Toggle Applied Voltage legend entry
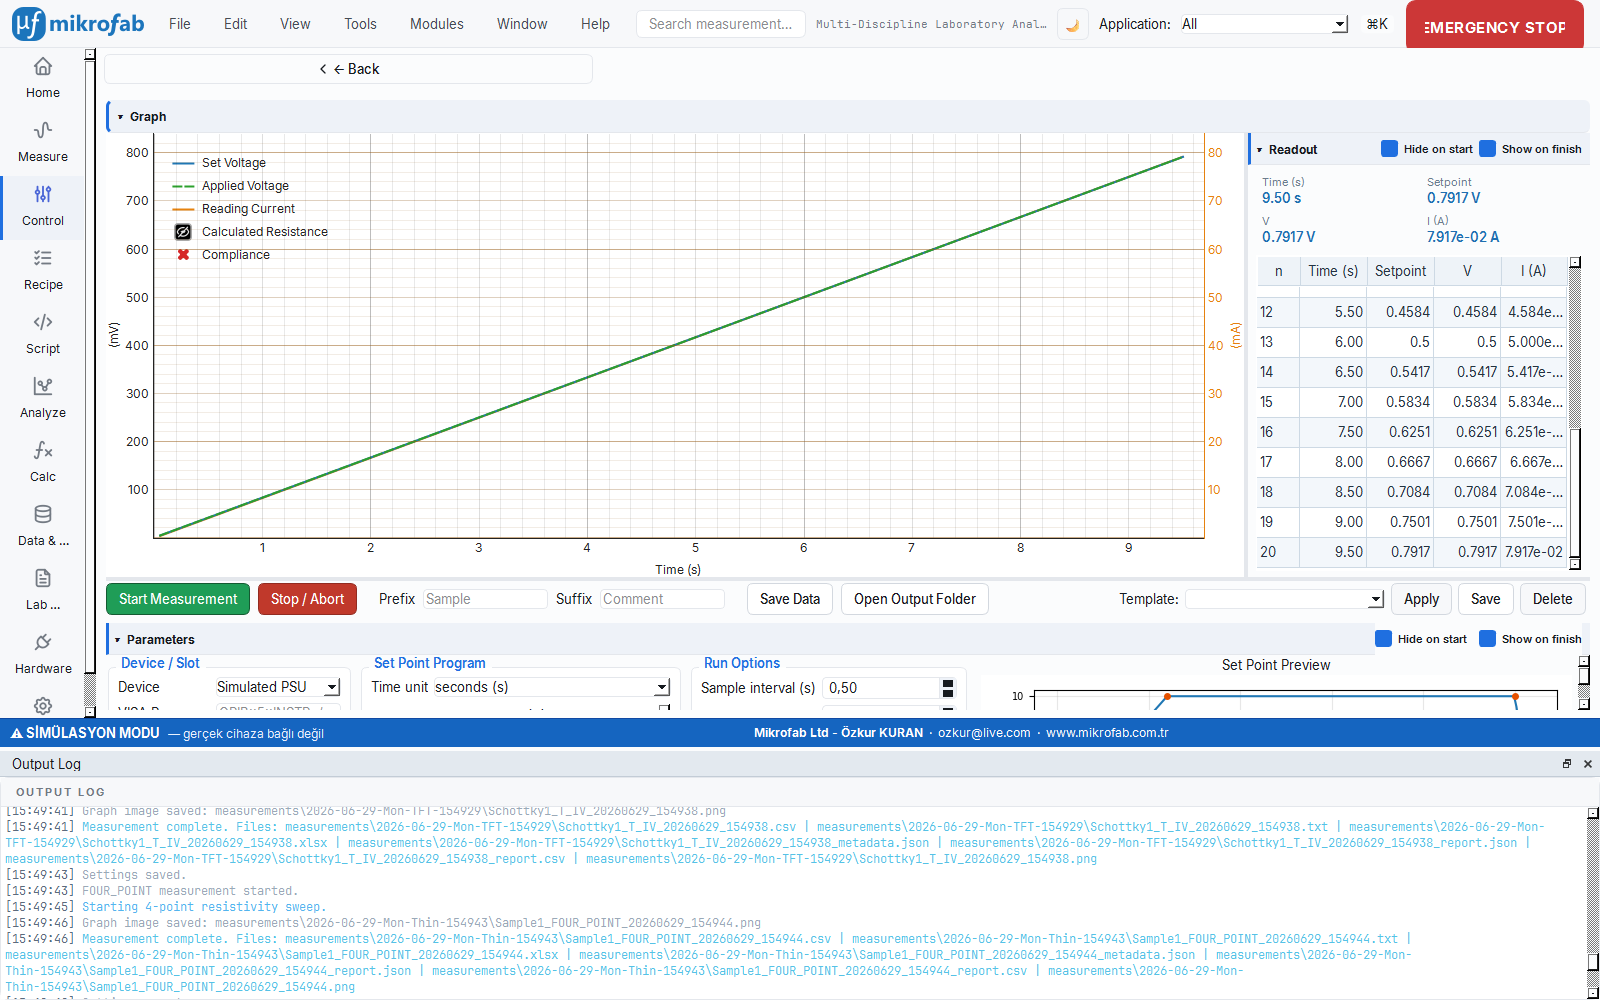The height and width of the screenshot is (1000, 1600). [231, 186]
